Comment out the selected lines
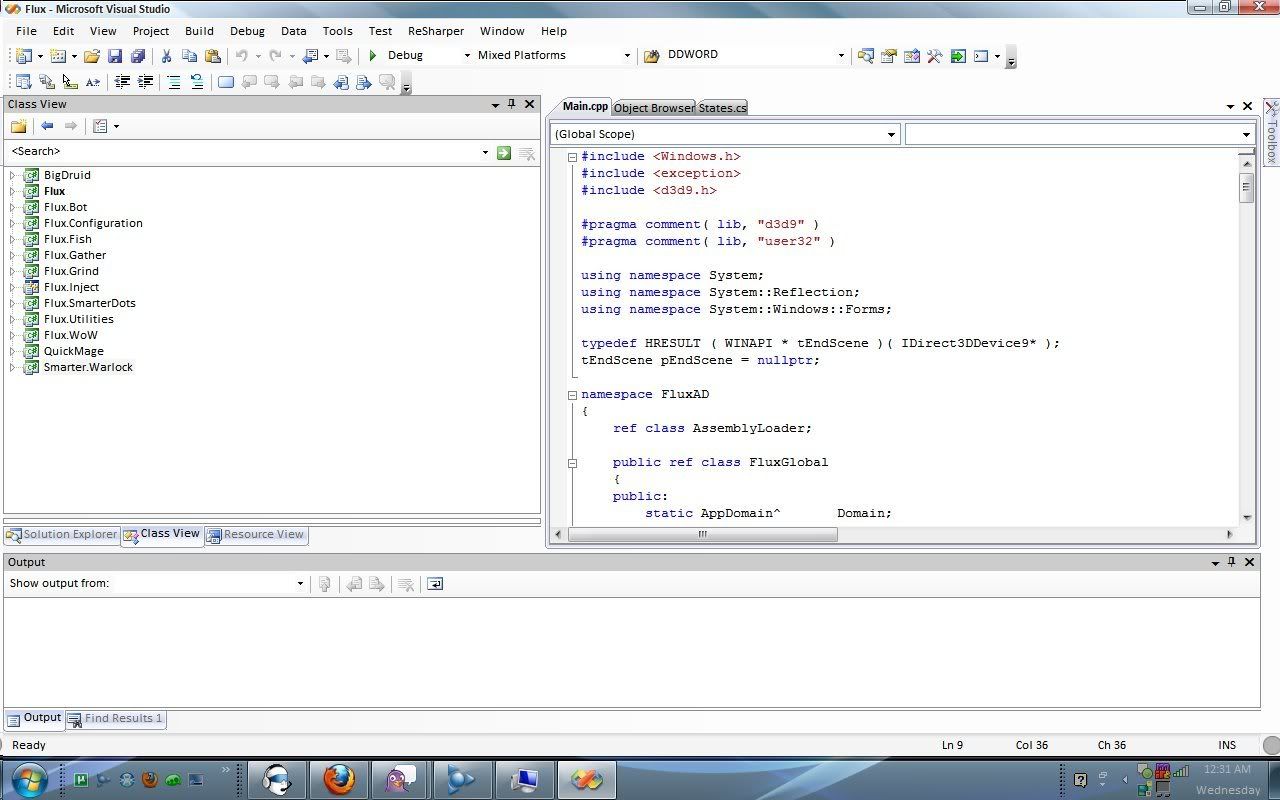1280x800 pixels. tap(173, 82)
